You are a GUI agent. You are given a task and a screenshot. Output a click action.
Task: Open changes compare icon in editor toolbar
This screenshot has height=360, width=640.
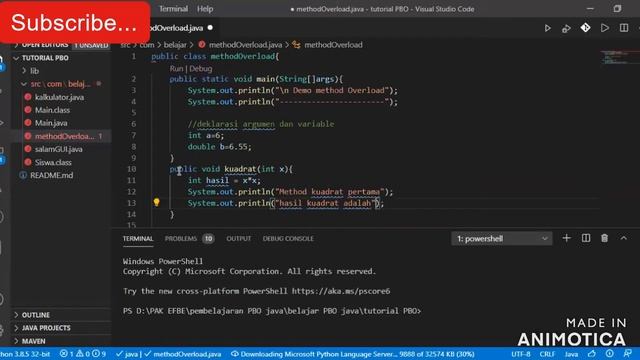tap(566, 28)
